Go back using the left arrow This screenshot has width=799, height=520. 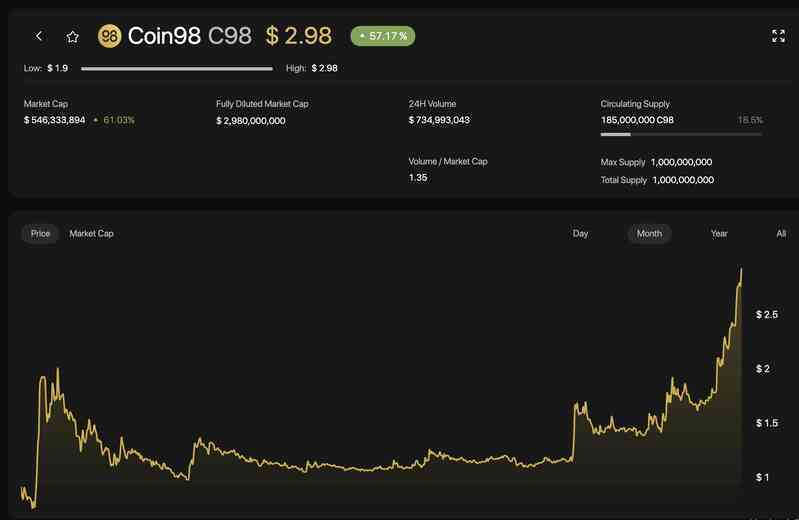coord(39,36)
